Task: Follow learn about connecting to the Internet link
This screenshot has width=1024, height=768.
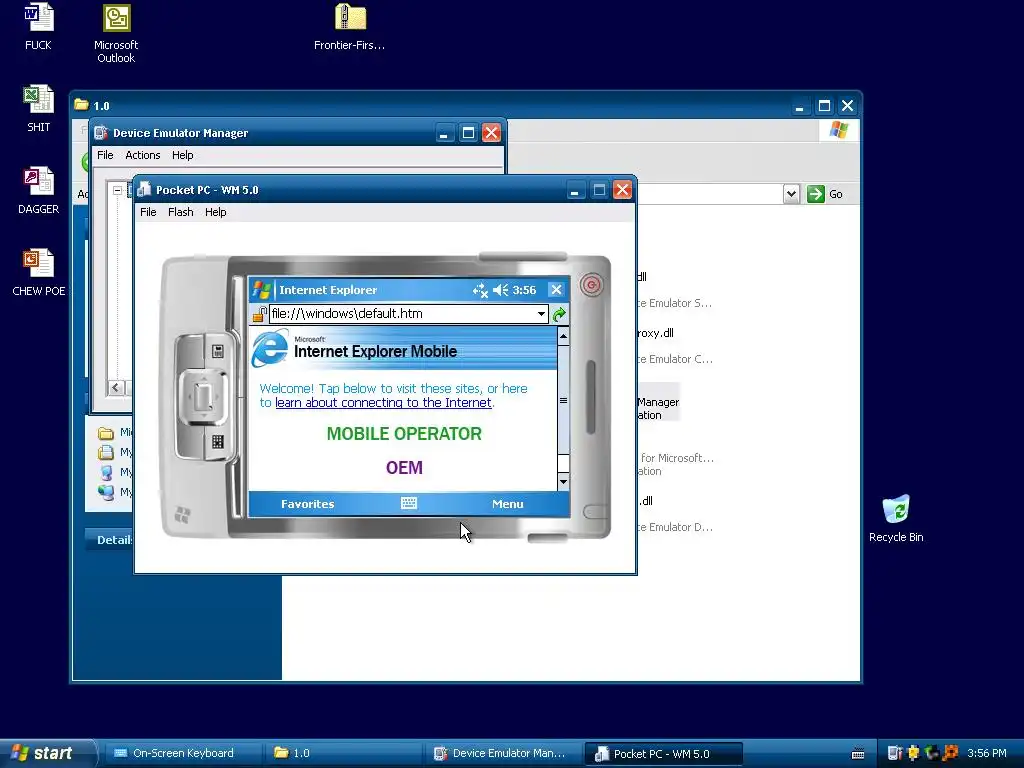Action: pyautogui.click(x=383, y=403)
